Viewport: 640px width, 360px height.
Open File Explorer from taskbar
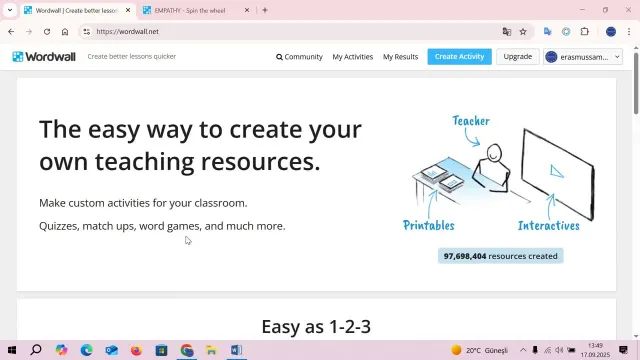[x=211, y=350]
